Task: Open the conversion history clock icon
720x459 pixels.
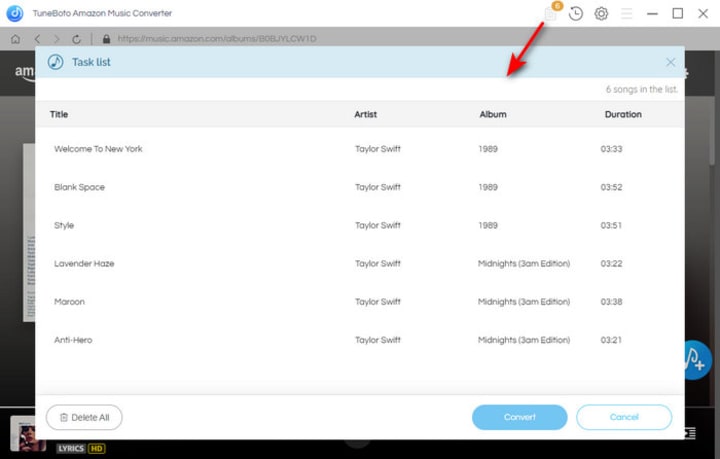Action: click(575, 14)
